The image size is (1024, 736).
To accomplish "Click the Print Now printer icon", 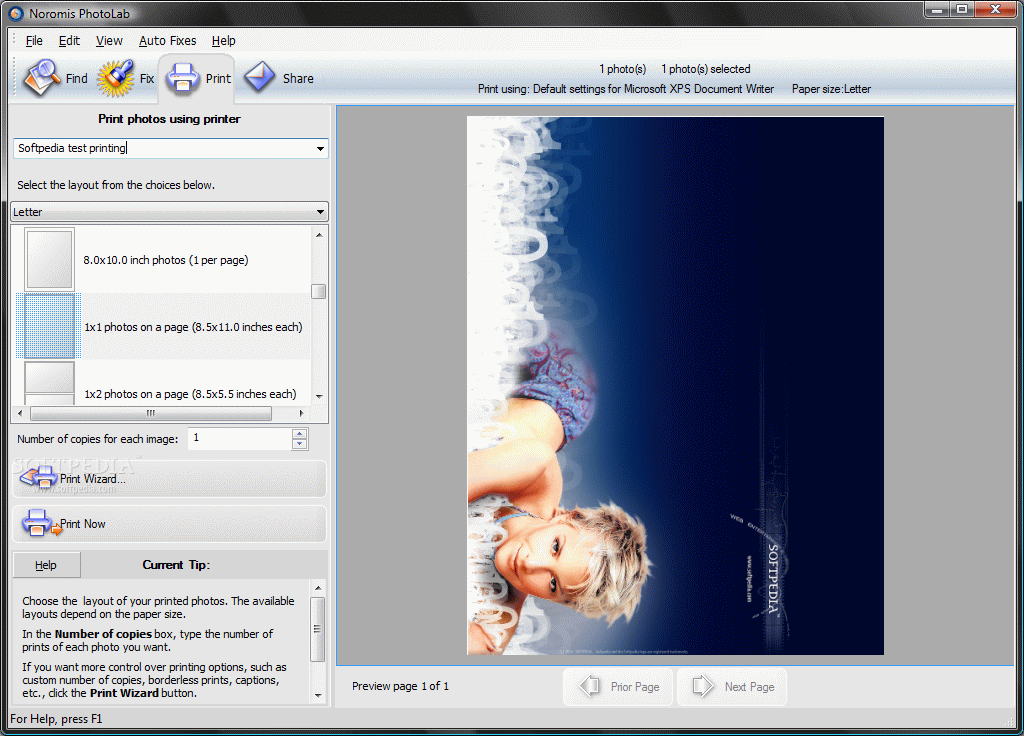I will click(x=40, y=523).
